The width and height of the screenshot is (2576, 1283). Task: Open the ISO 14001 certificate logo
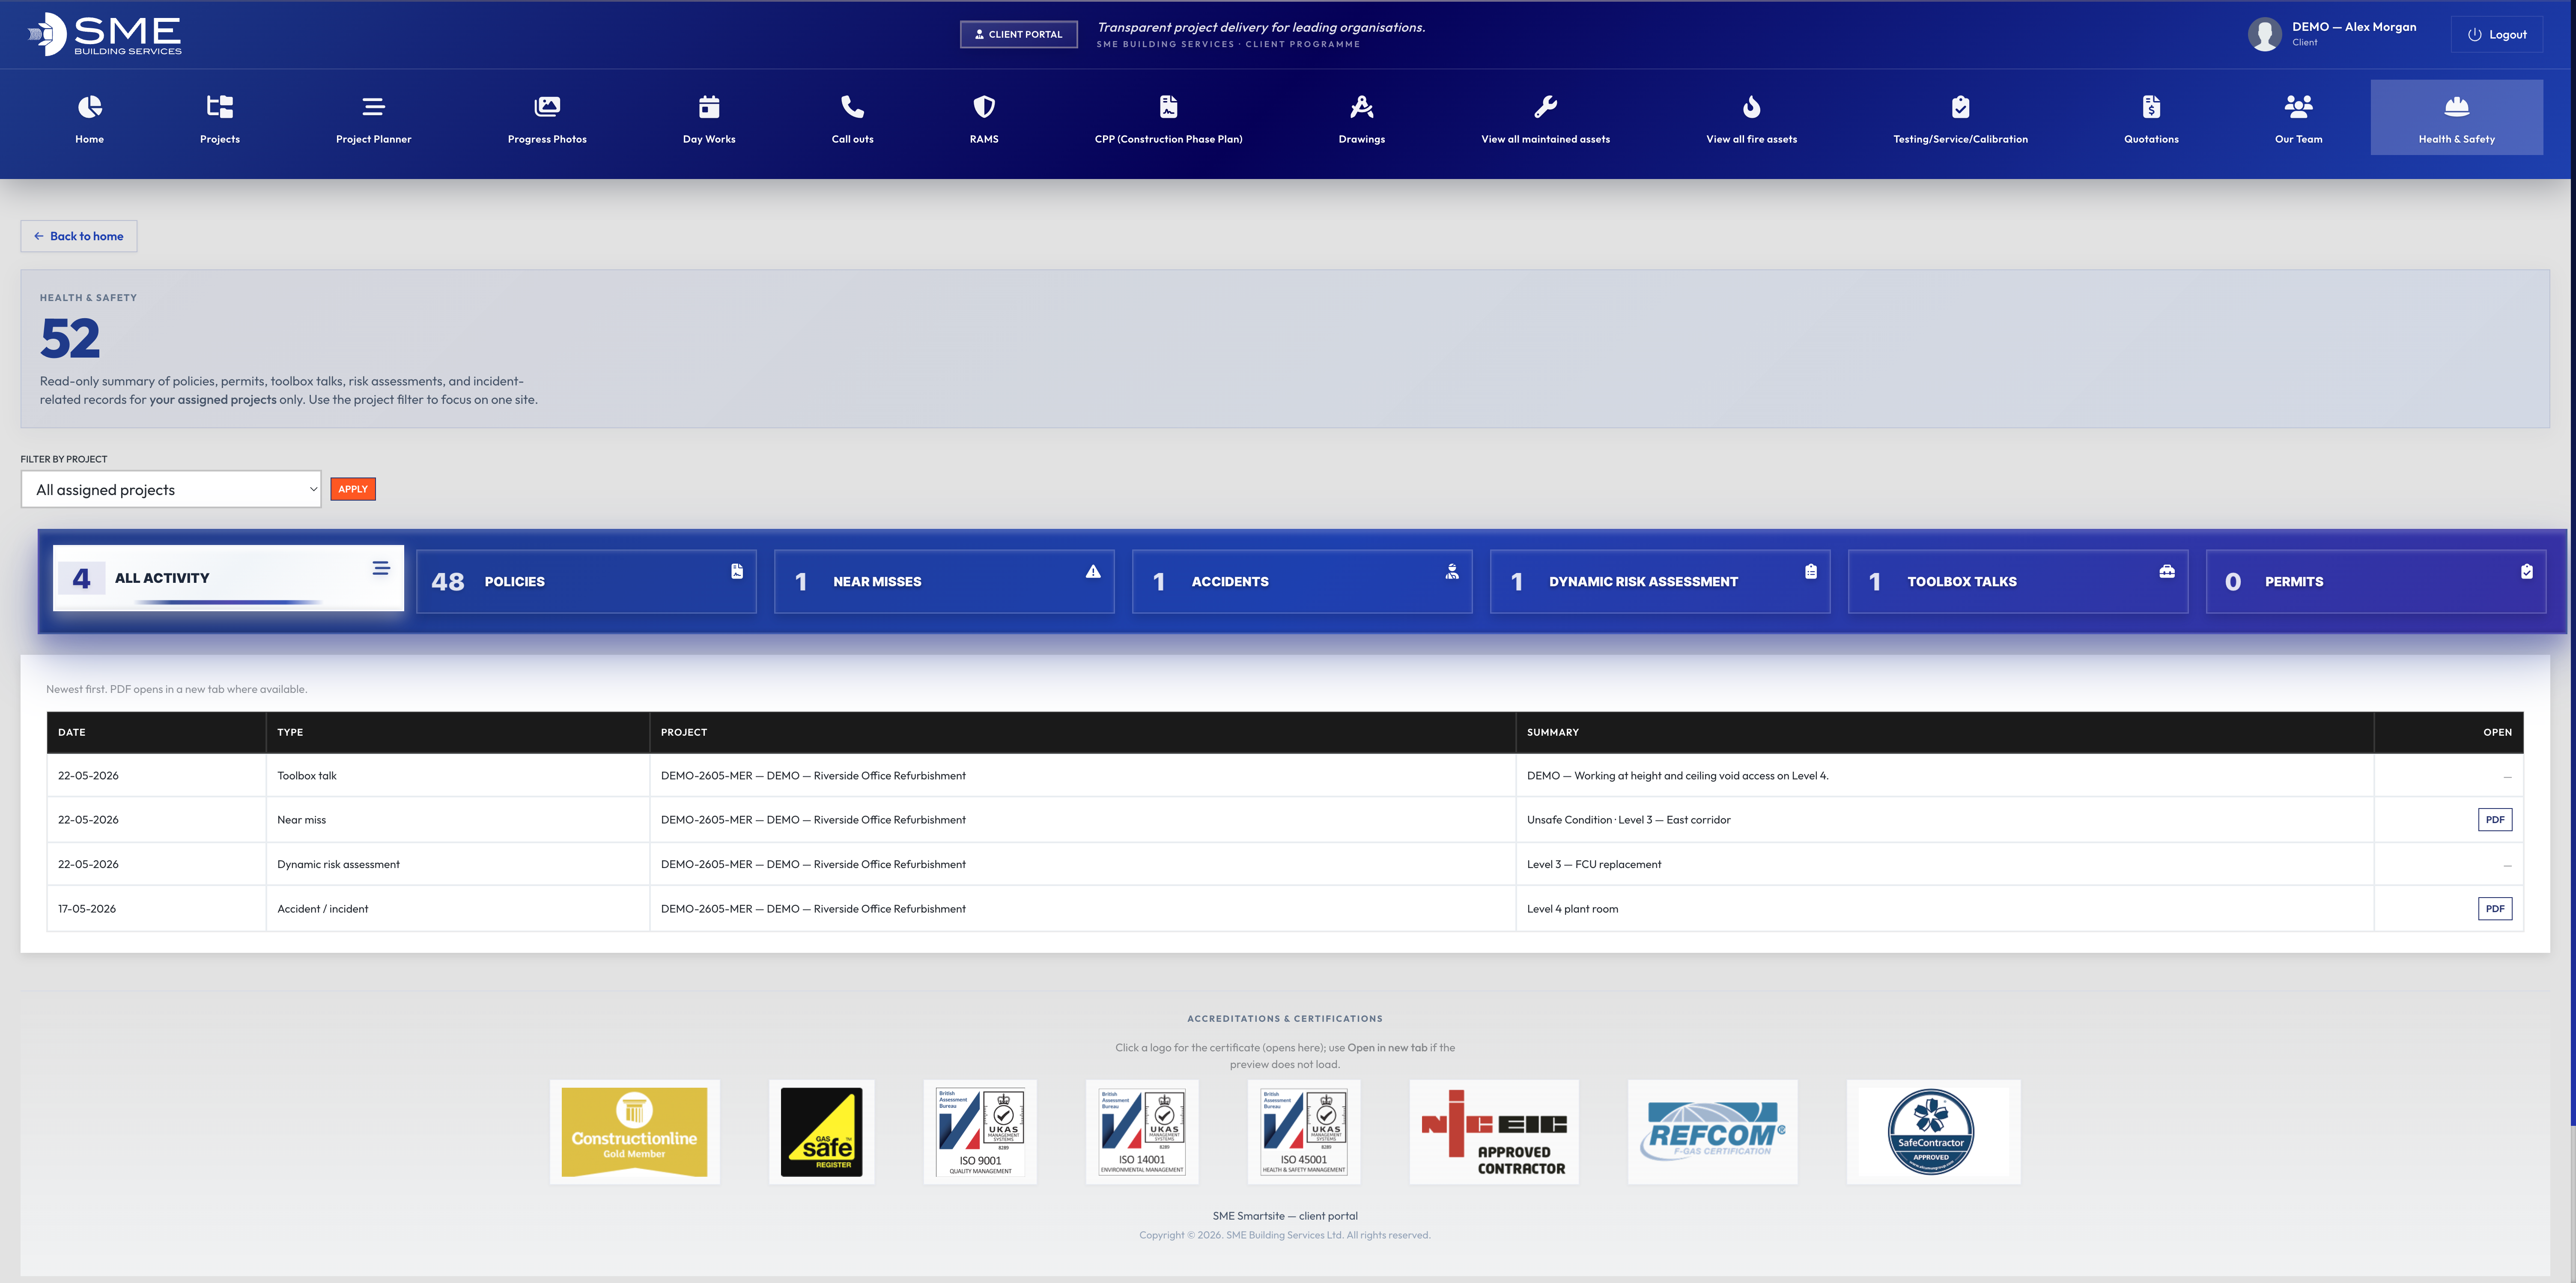pos(1142,1132)
